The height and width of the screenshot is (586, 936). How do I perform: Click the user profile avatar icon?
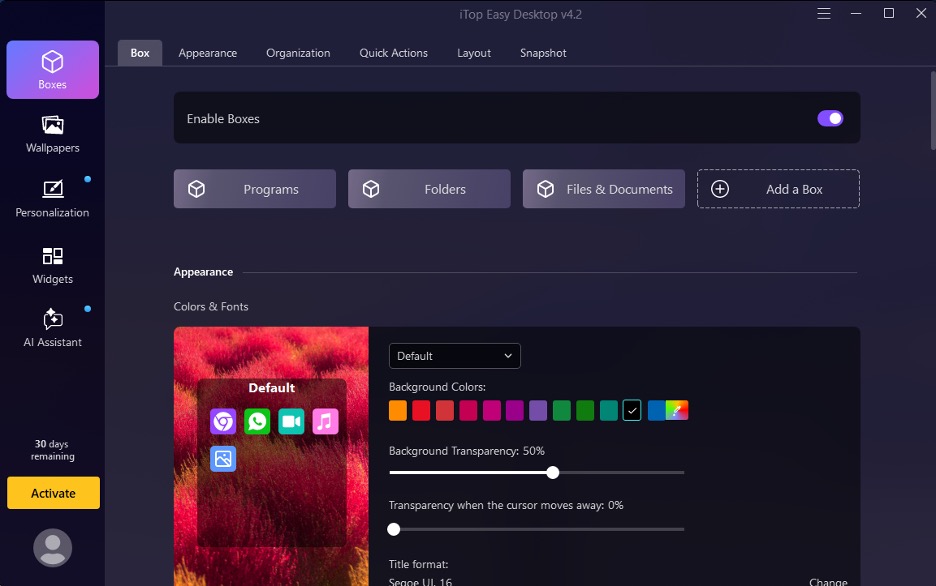(53, 548)
